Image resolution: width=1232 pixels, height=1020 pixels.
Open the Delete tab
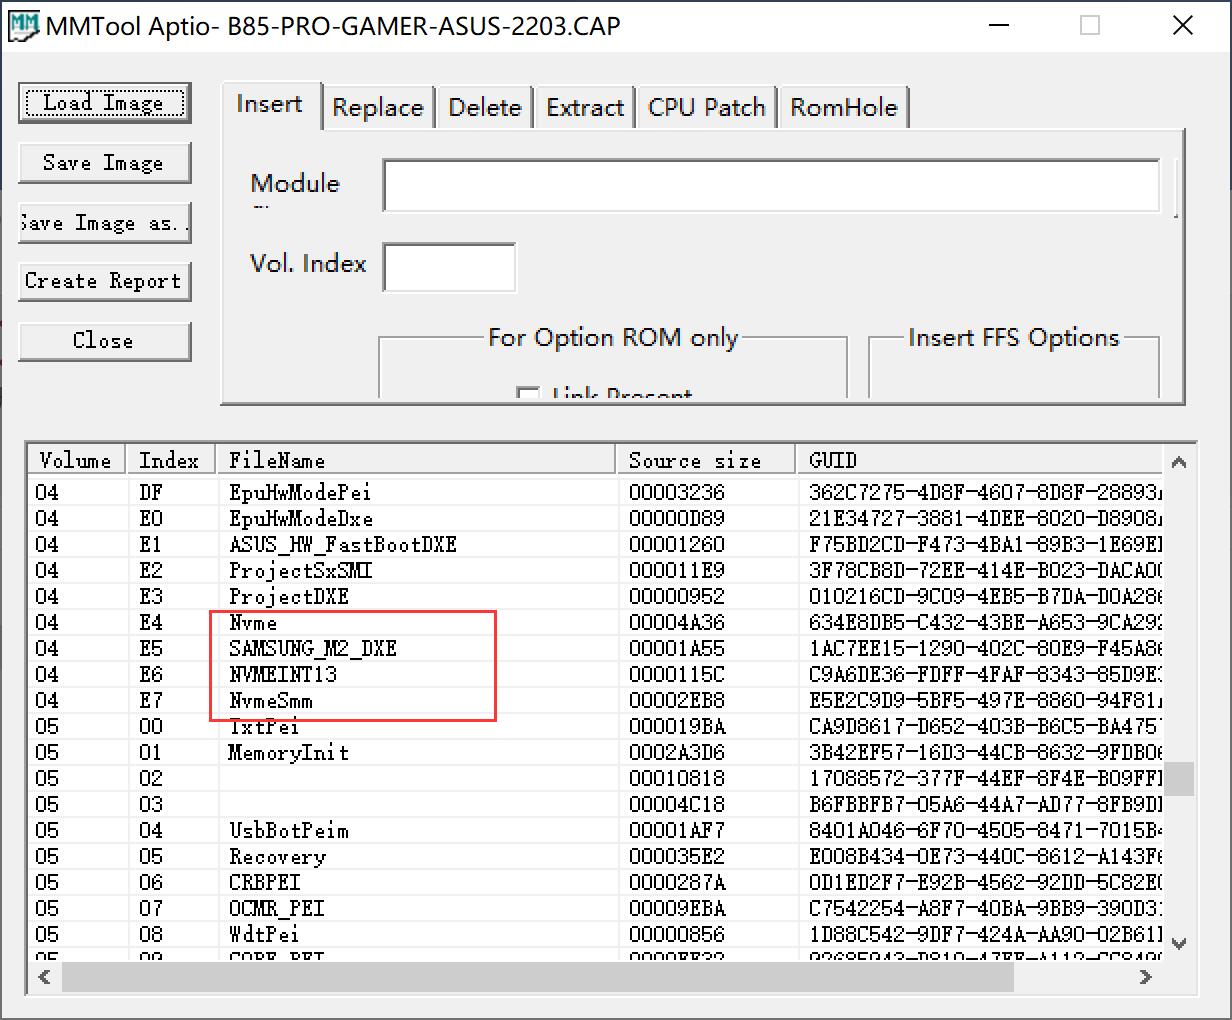click(x=484, y=108)
